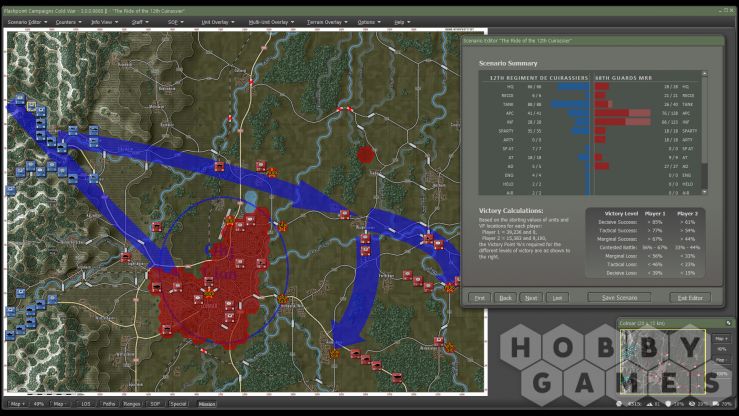Toggle the SOP button in bottom toolbar
Image resolution: width=739 pixels, height=416 pixels.
tap(155, 404)
